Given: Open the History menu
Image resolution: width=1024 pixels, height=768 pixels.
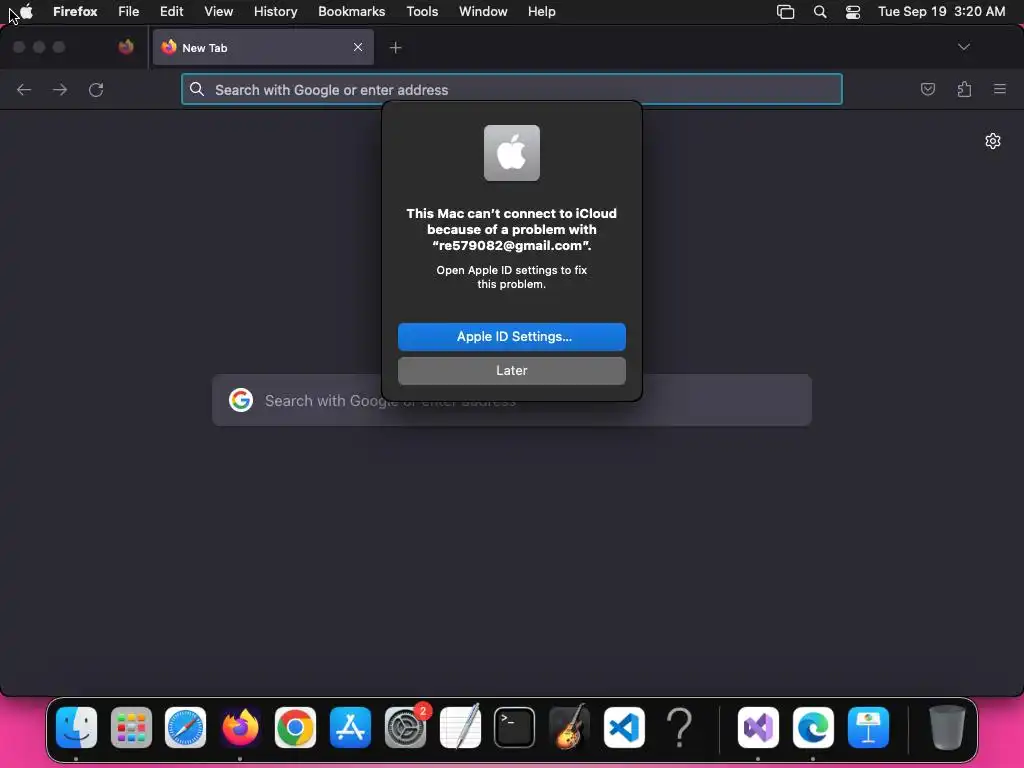Looking at the screenshot, I should point(276,12).
